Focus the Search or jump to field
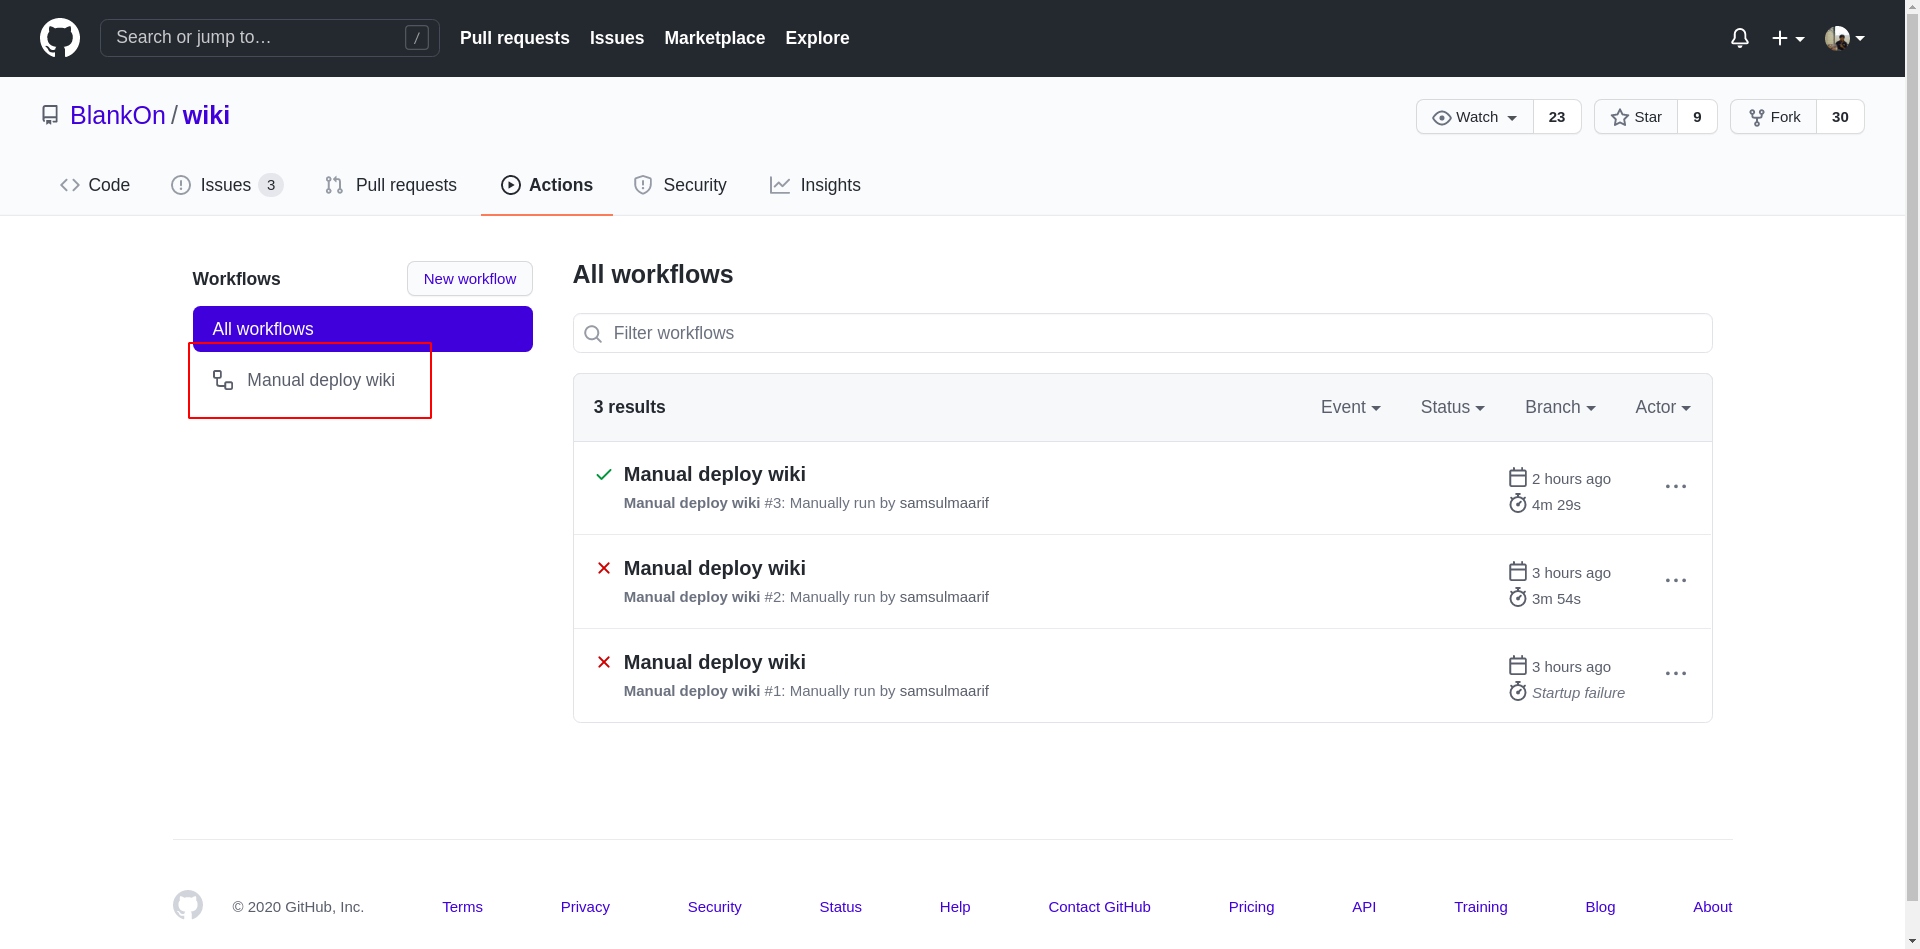This screenshot has height=949, width=1920. click(x=270, y=38)
